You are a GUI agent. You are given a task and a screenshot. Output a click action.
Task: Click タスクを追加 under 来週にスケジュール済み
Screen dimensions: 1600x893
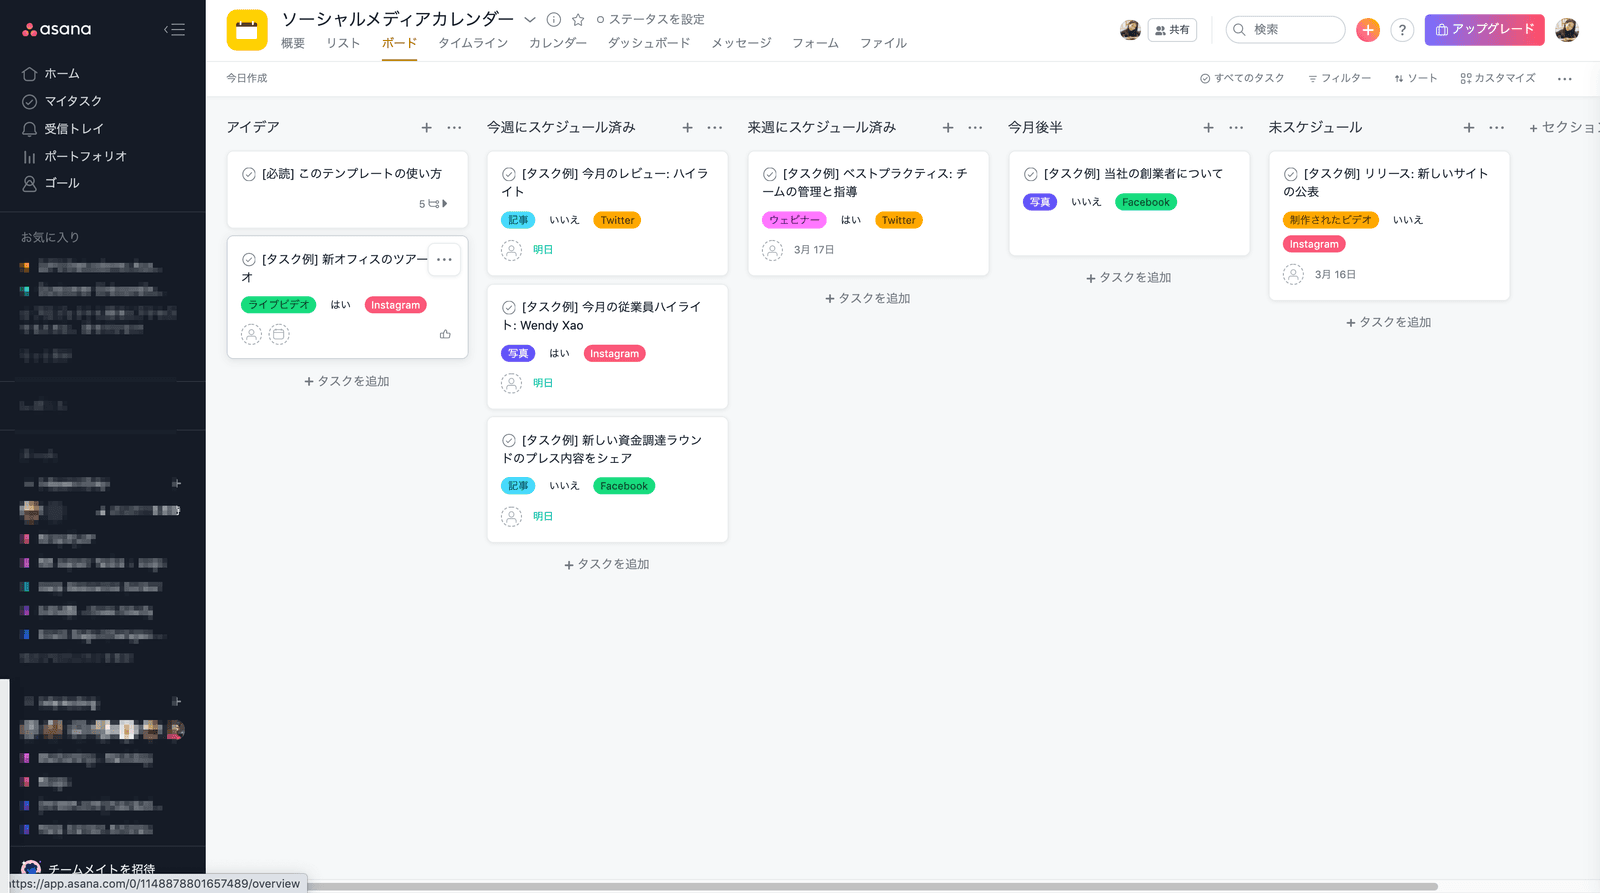[868, 298]
